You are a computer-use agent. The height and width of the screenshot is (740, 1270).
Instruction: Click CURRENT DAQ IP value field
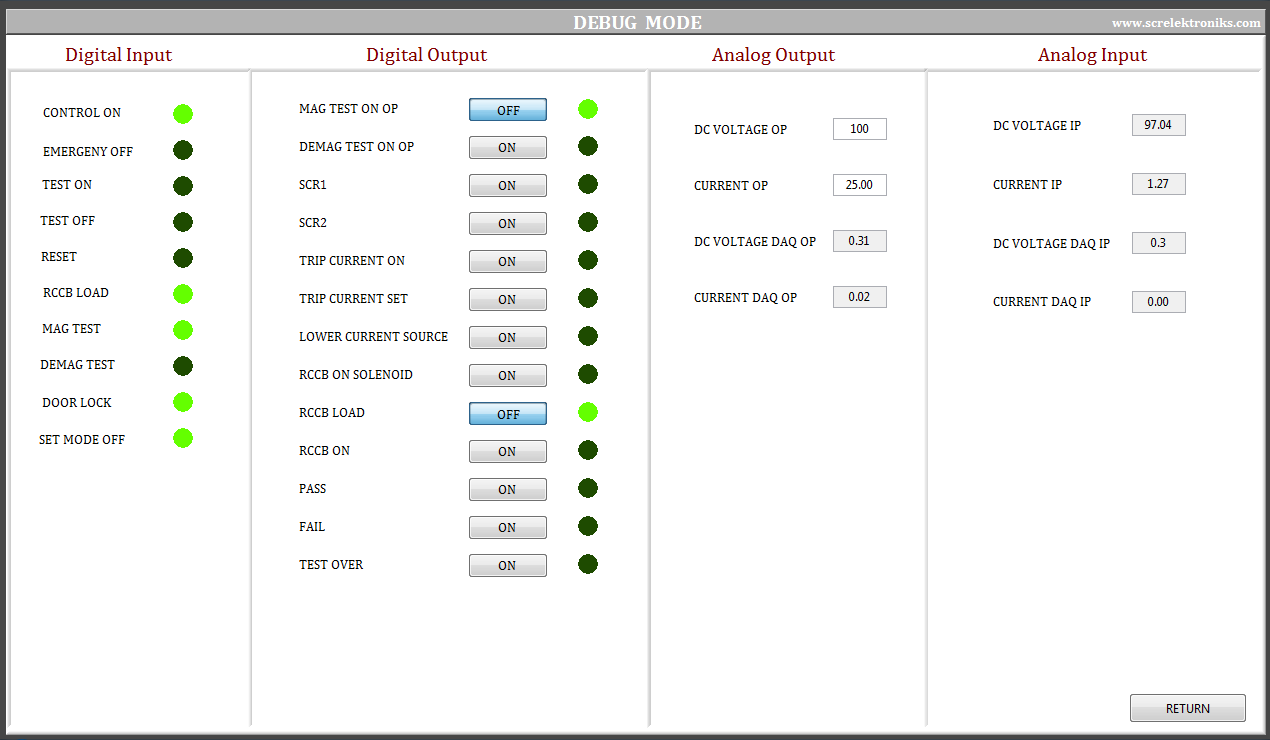(x=1159, y=302)
